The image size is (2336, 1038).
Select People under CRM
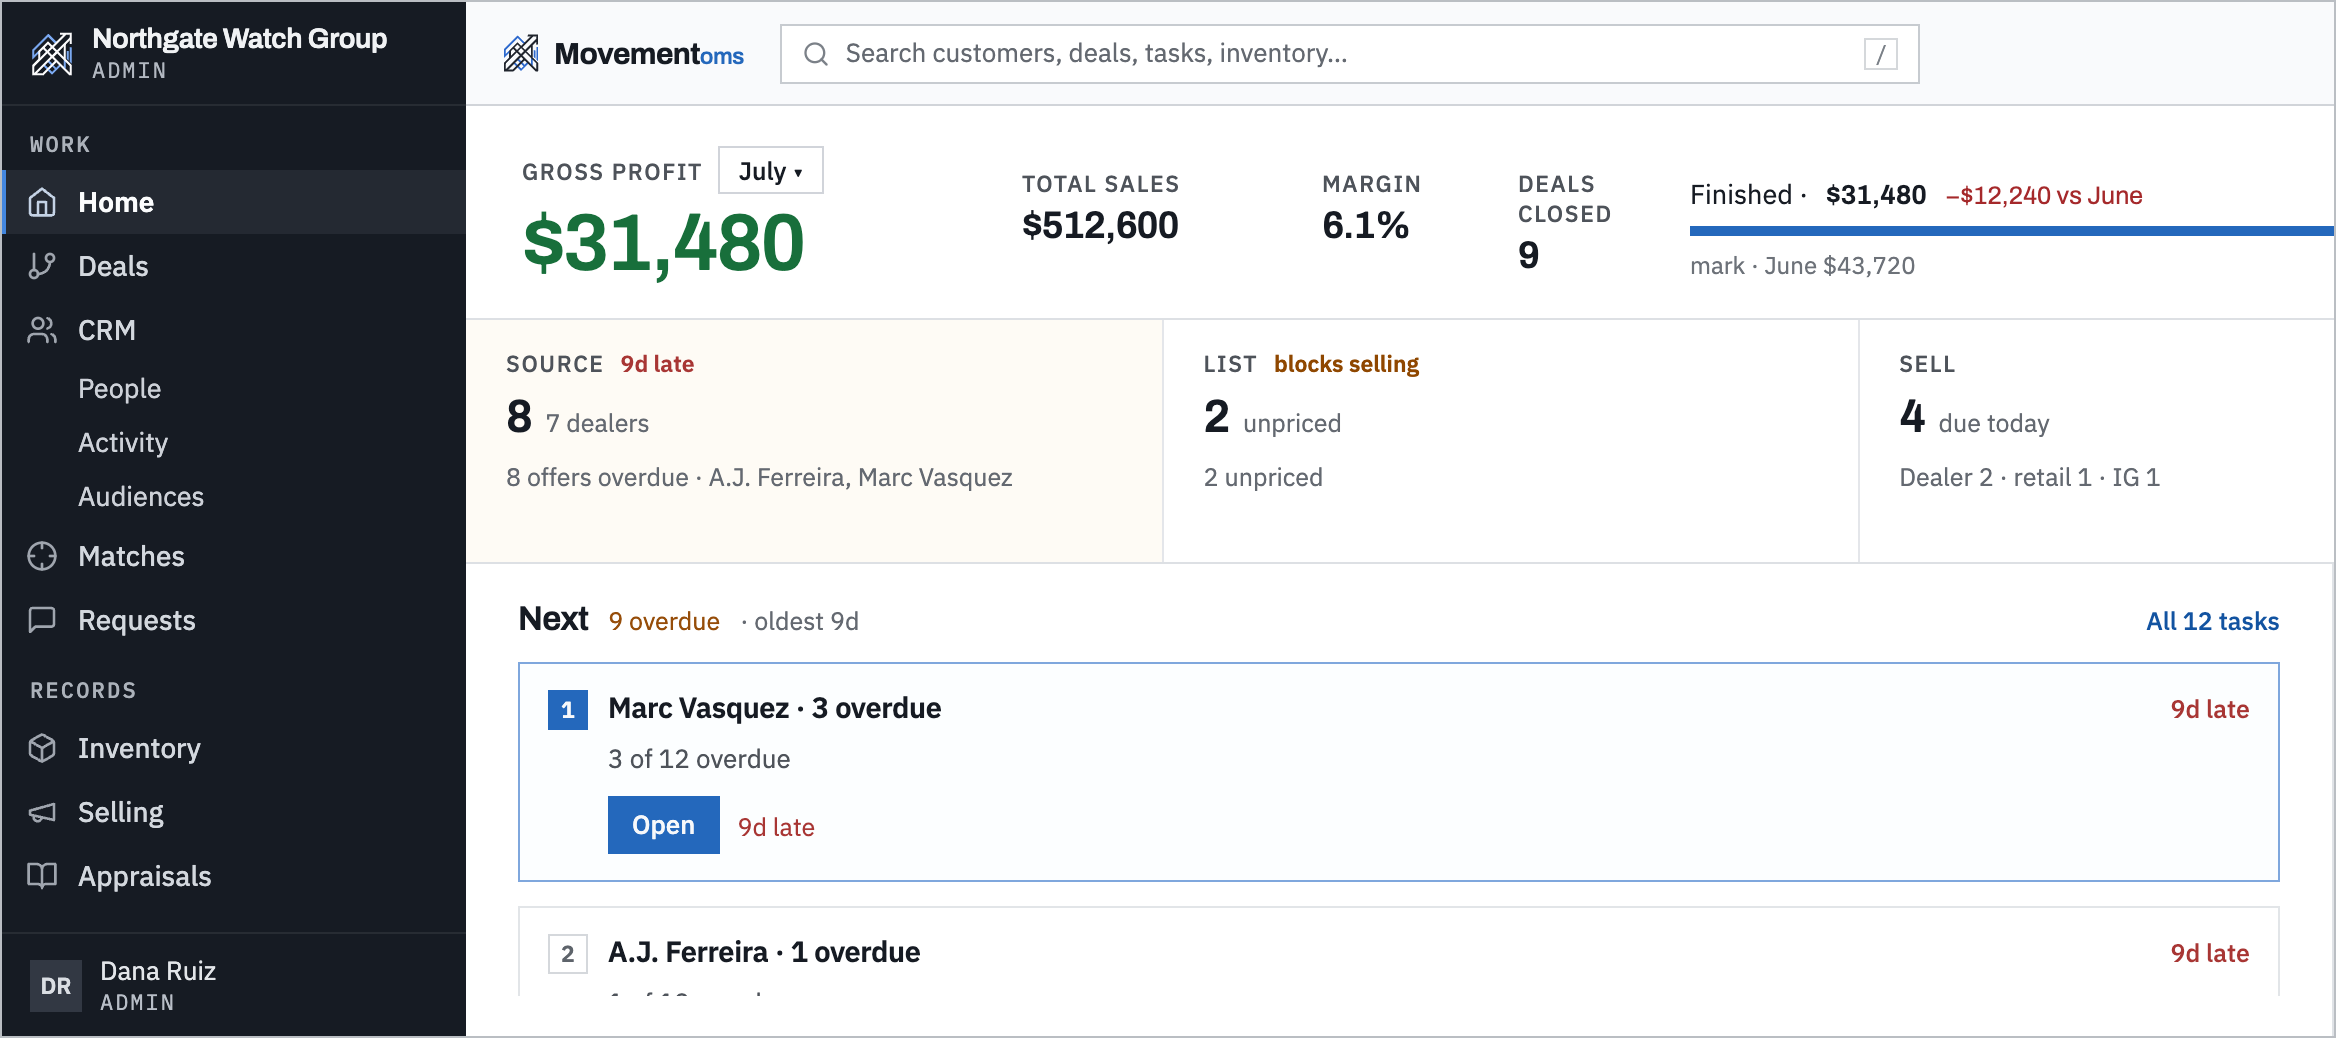point(120,389)
